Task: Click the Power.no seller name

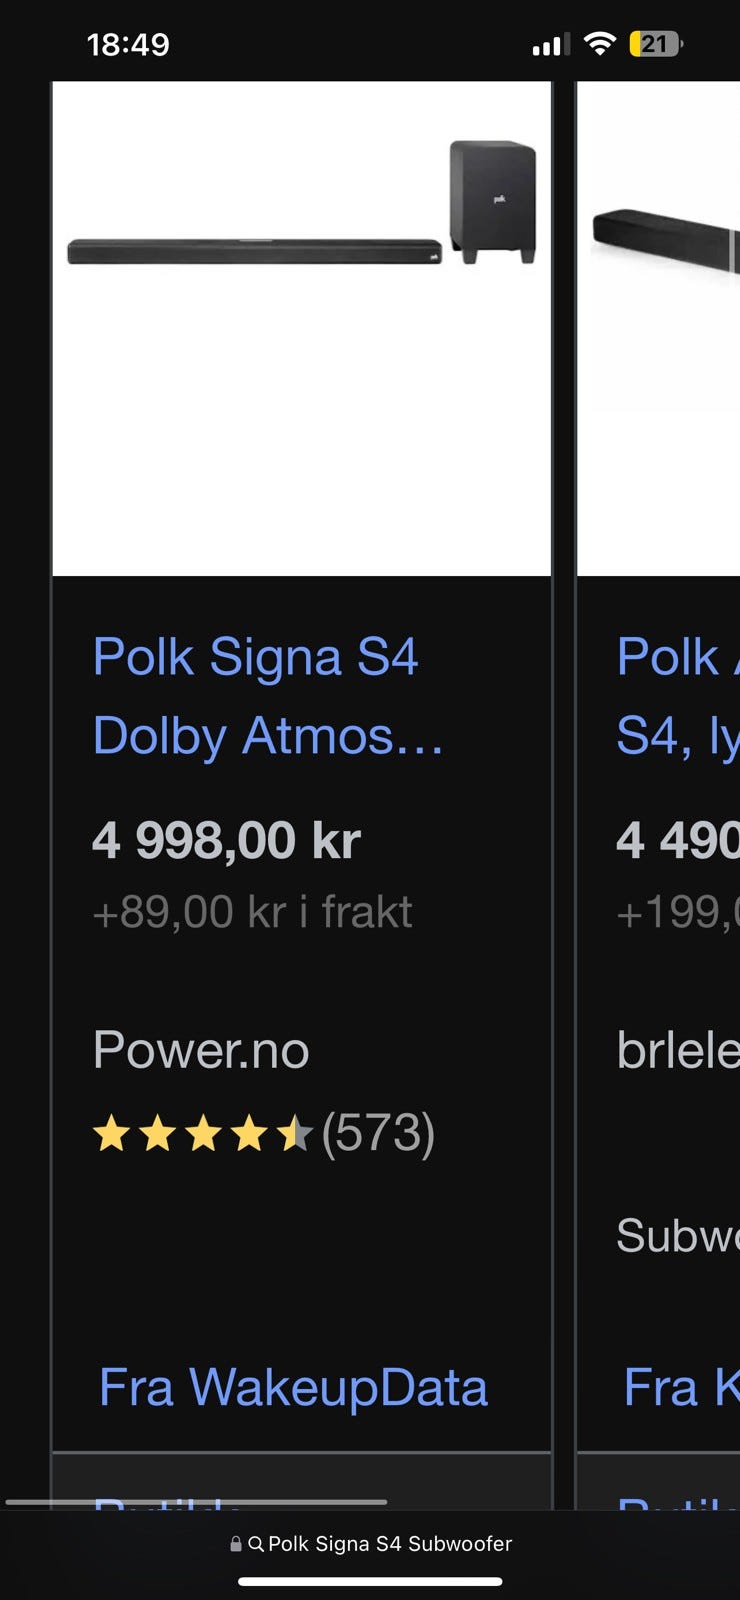Action: click(x=201, y=1050)
